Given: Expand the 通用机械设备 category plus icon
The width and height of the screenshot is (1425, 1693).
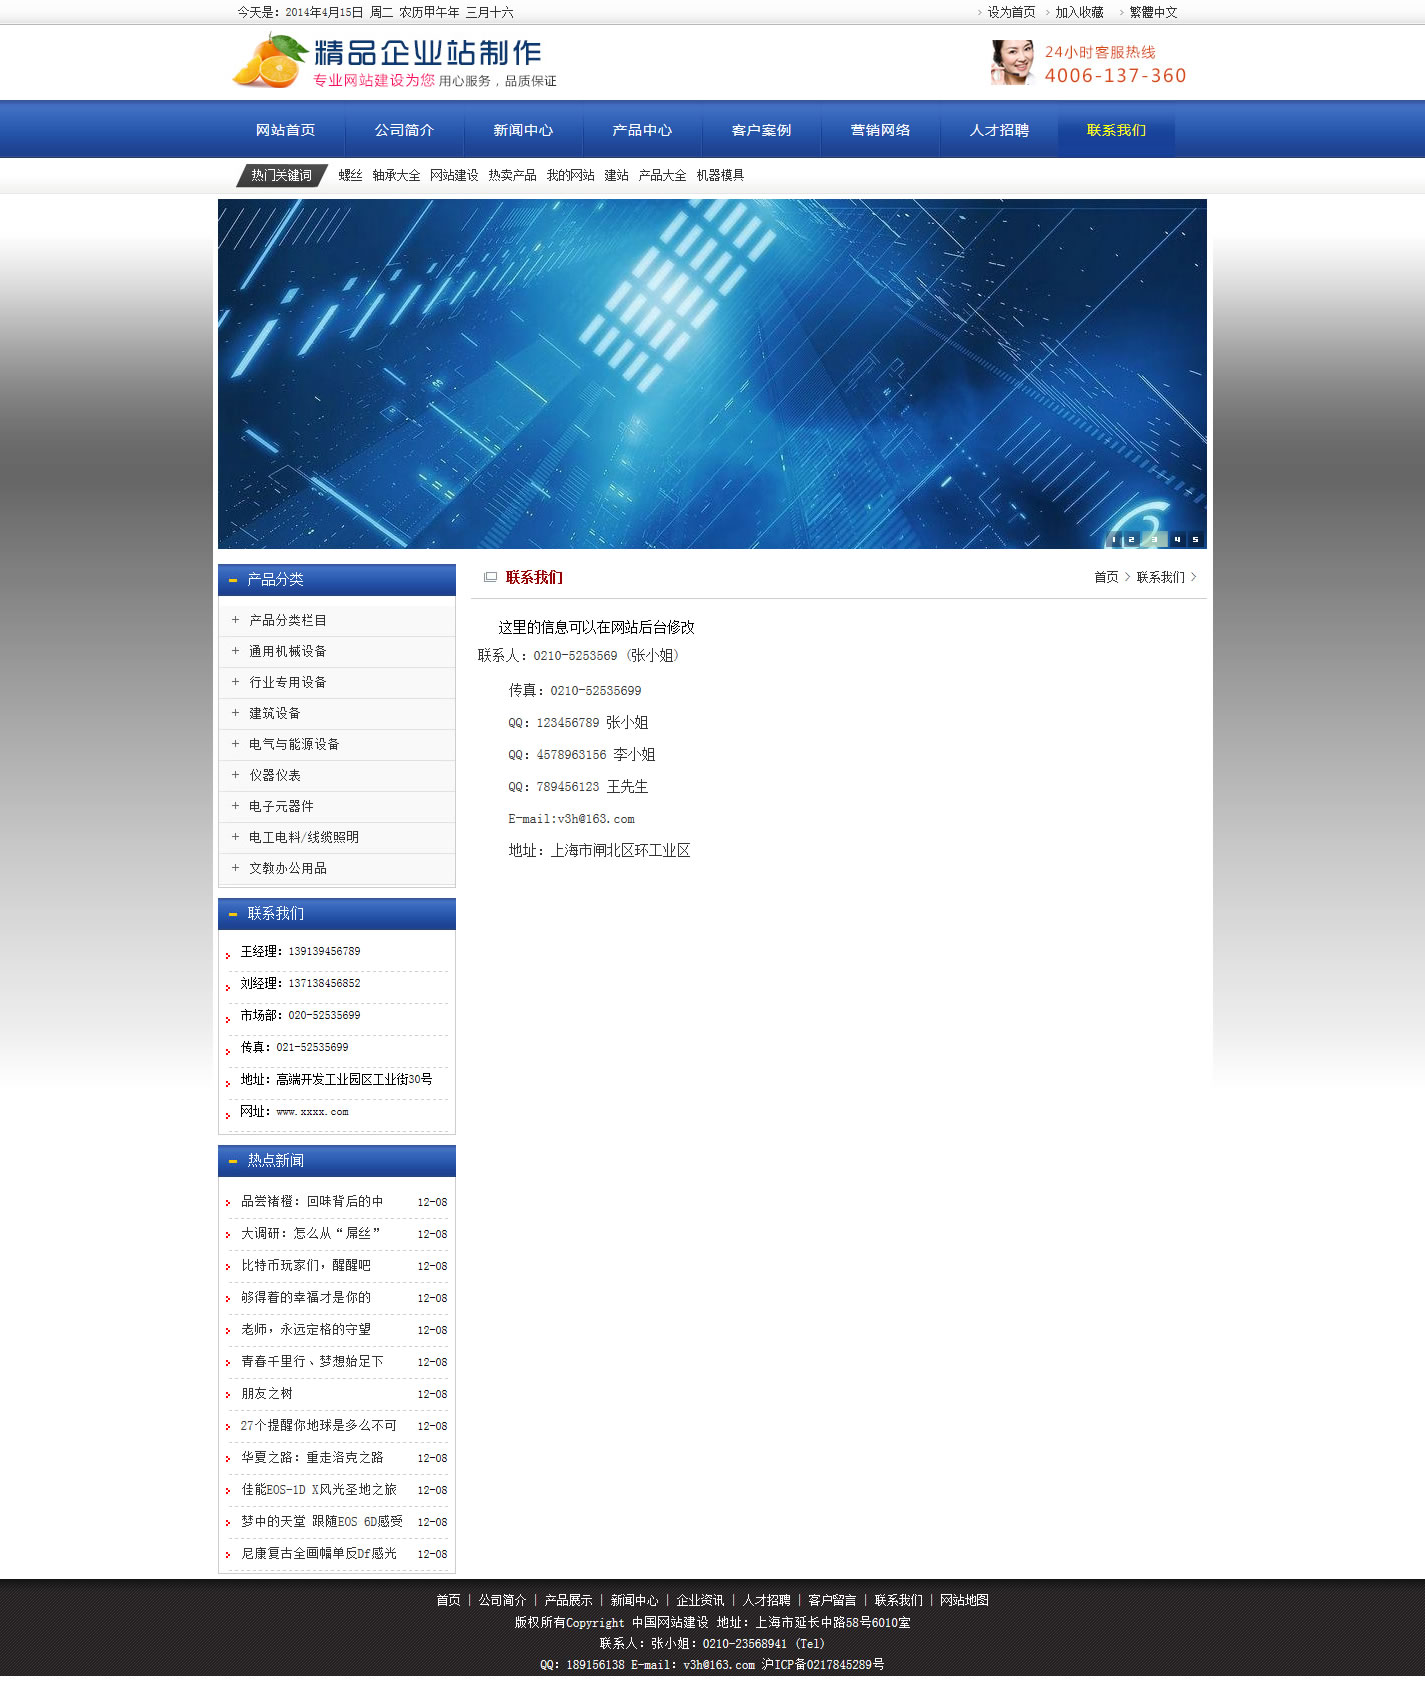Looking at the screenshot, I should tap(235, 651).
